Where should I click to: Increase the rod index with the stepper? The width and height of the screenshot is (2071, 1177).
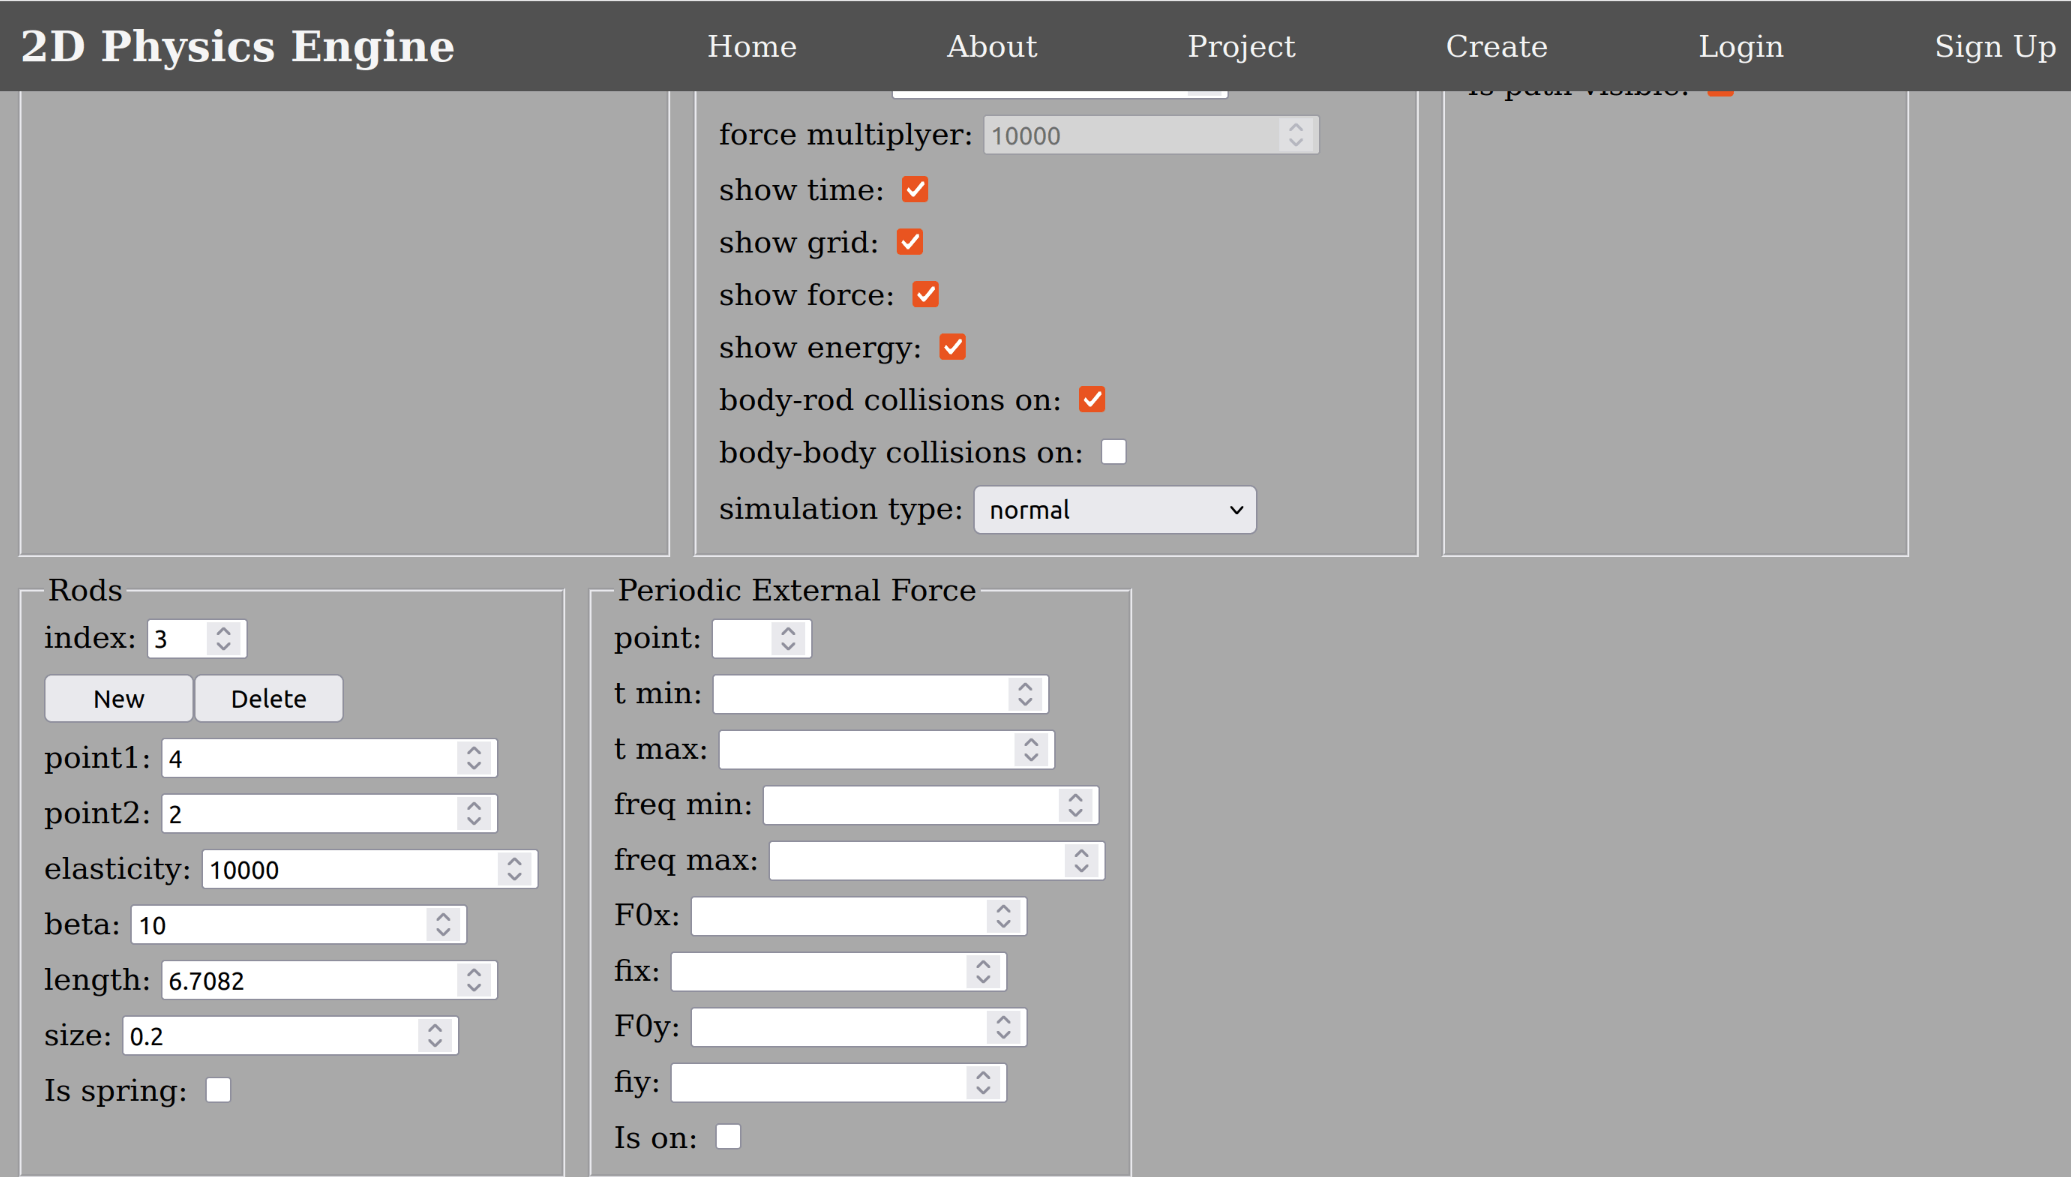224,630
